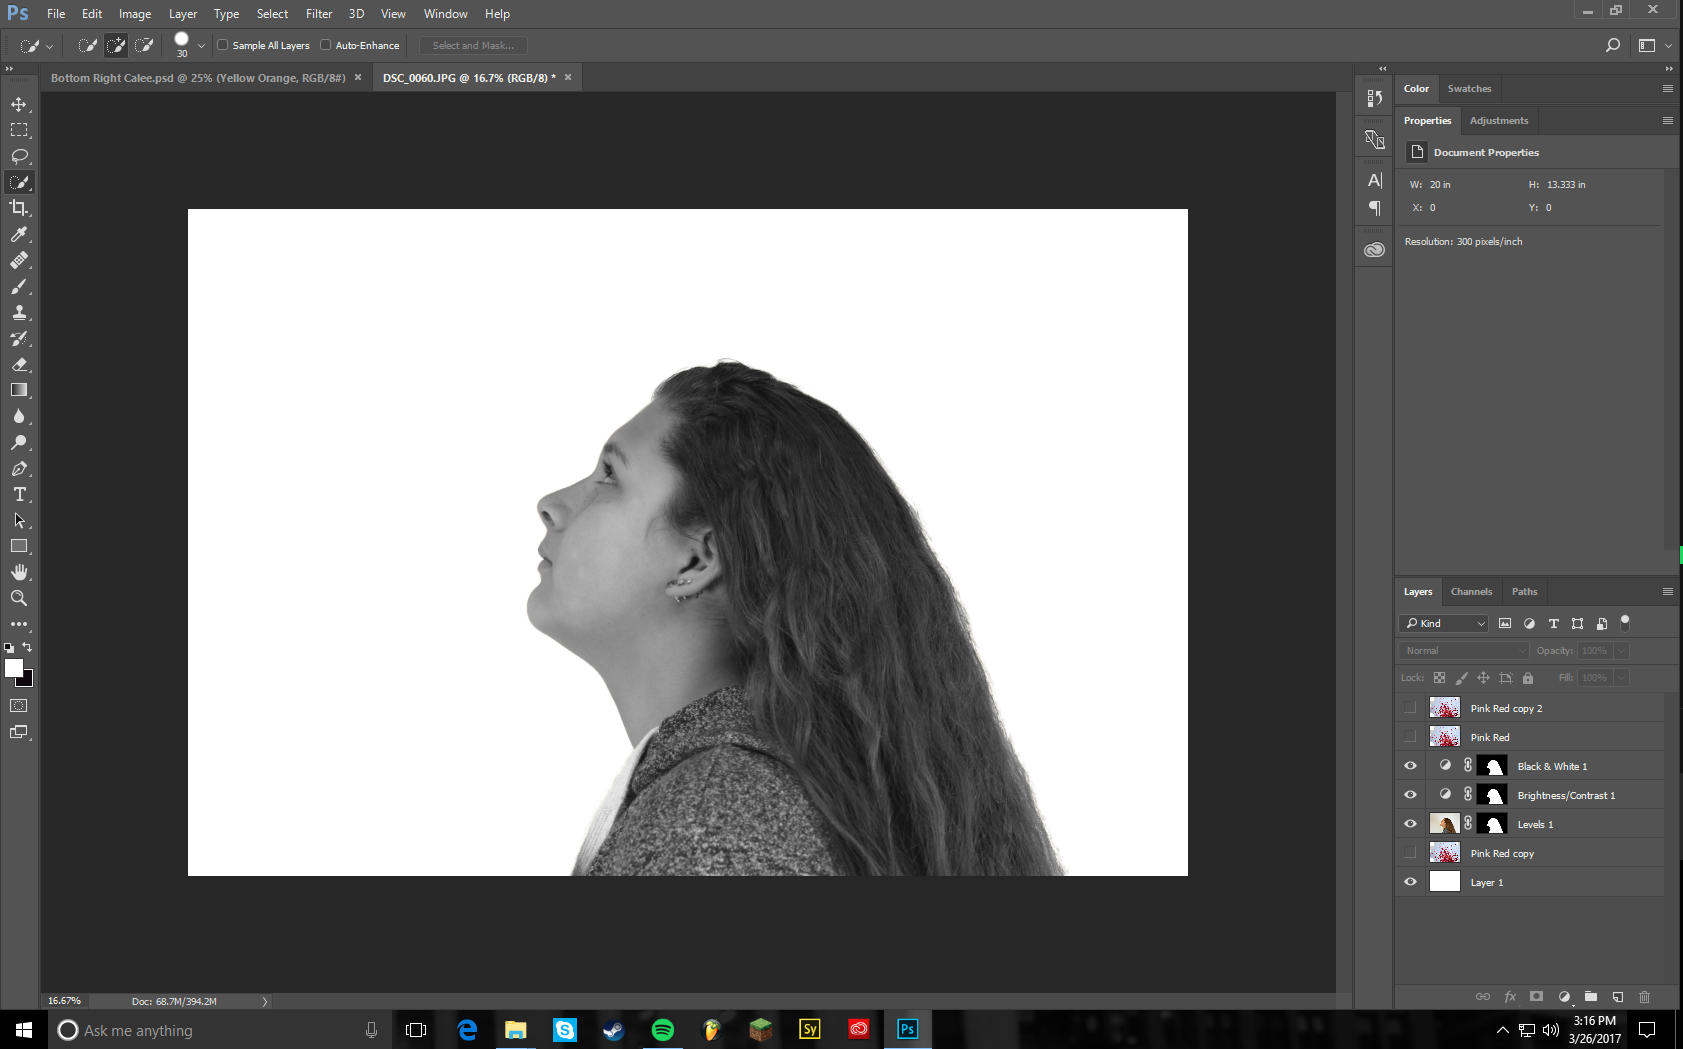1683x1049 pixels.
Task: Hide the Levels 1 layer
Action: (1410, 824)
